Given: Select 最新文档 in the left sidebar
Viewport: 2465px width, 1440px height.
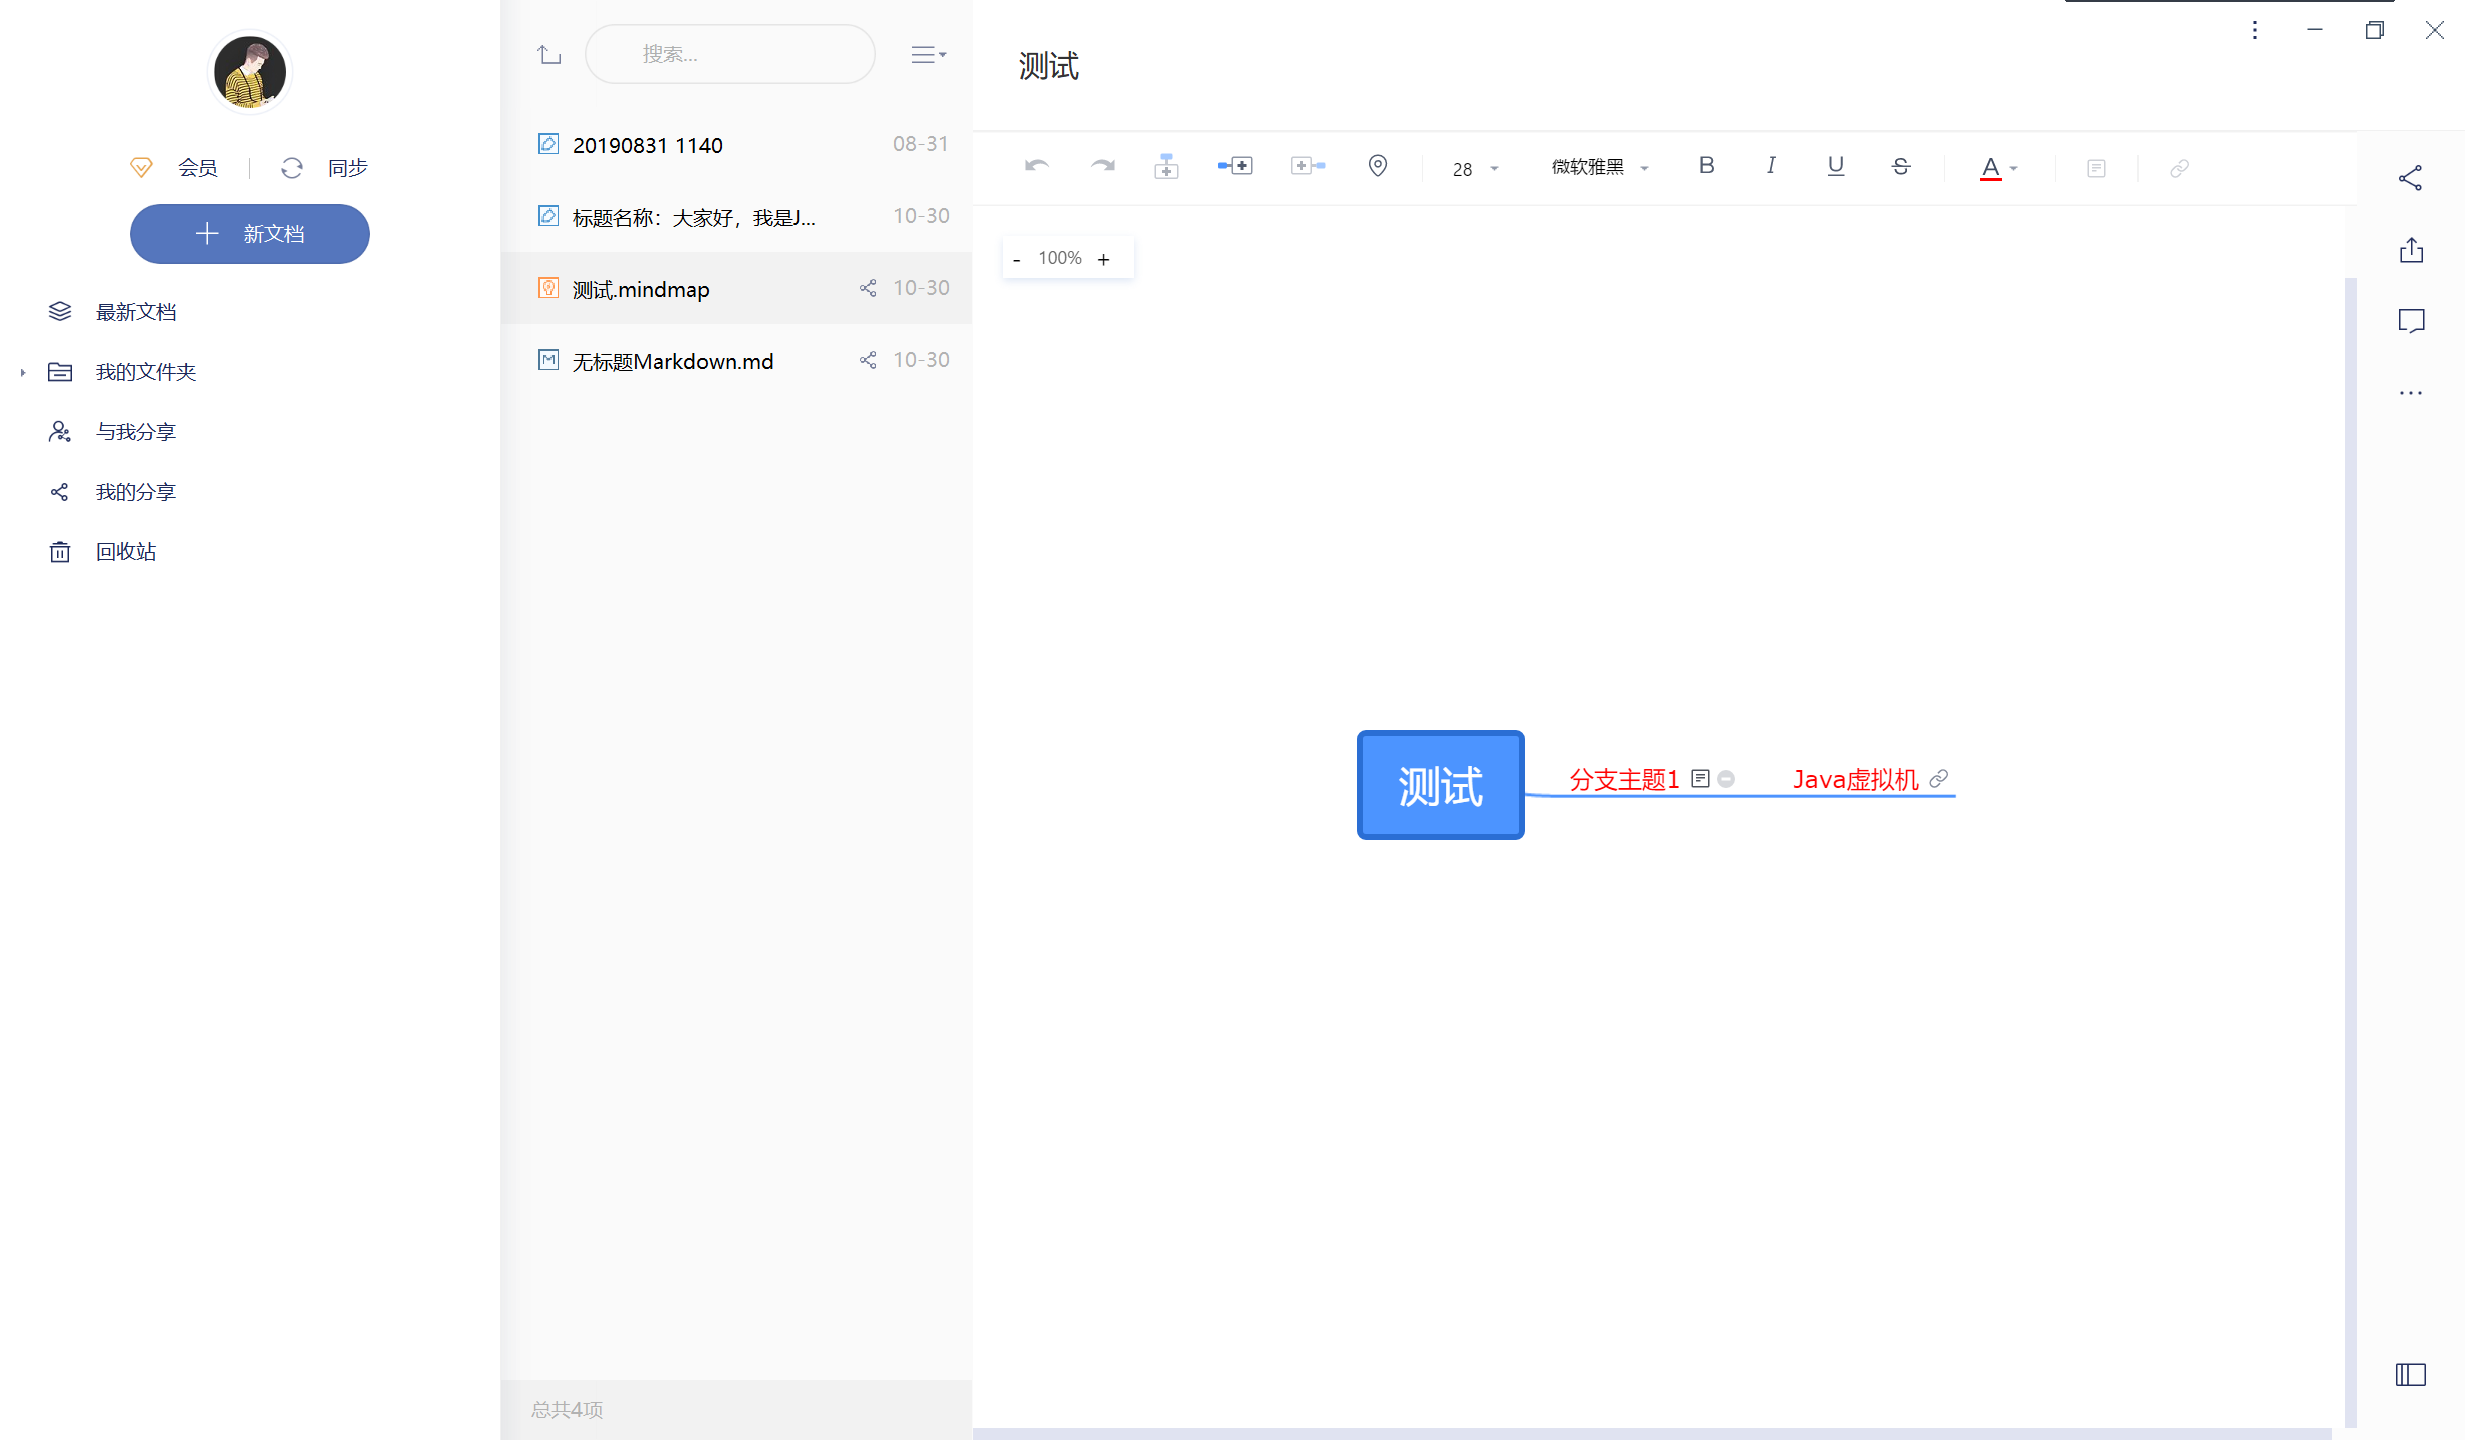Looking at the screenshot, I should (136, 311).
